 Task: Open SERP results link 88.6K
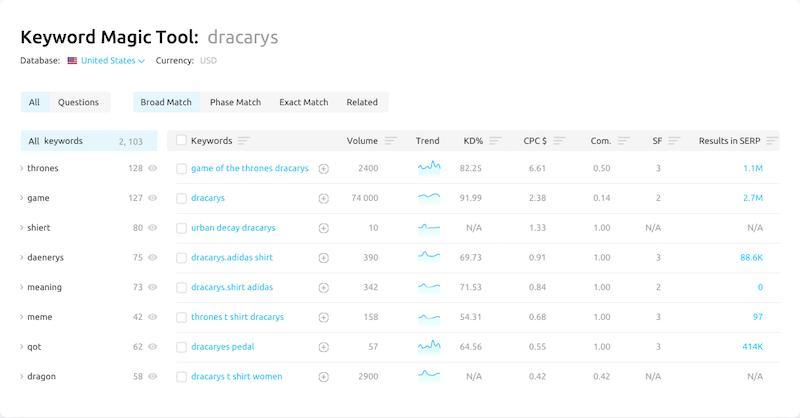[x=751, y=257]
